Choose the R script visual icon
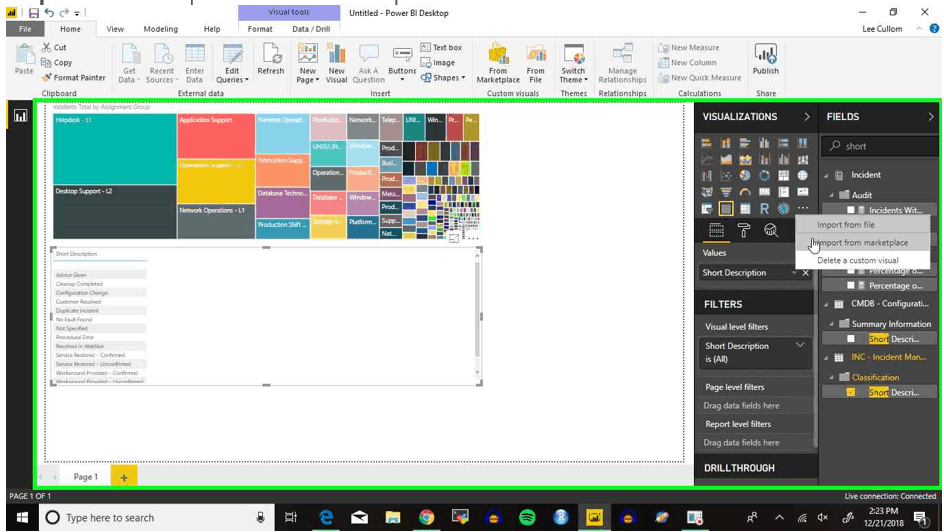This screenshot has width=944, height=532. click(x=765, y=209)
